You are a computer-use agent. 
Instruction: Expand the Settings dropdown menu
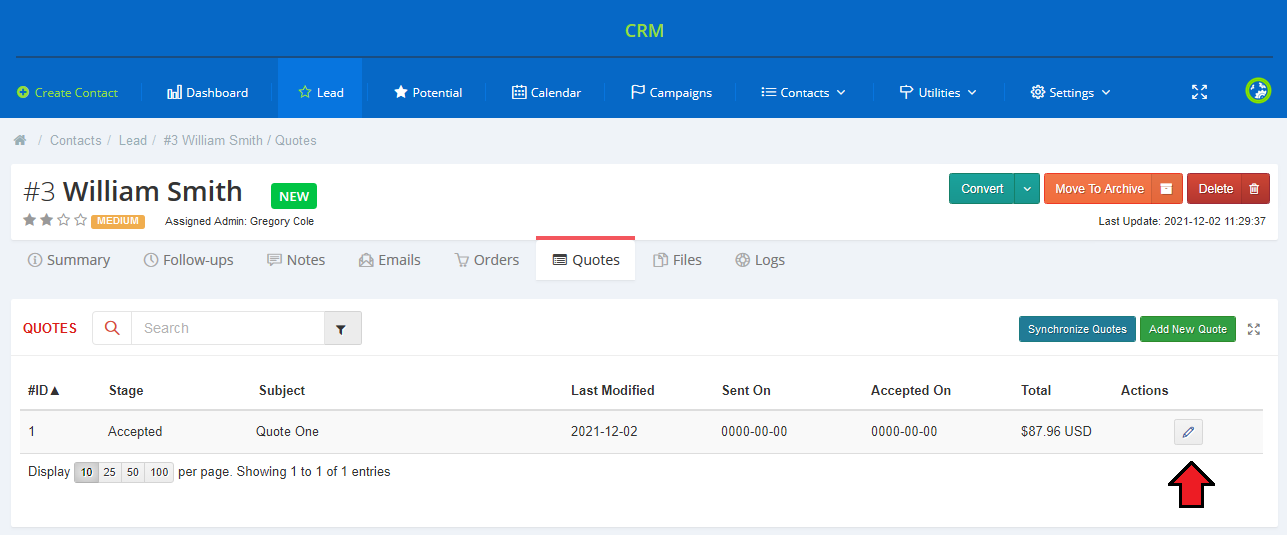click(1070, 92)
